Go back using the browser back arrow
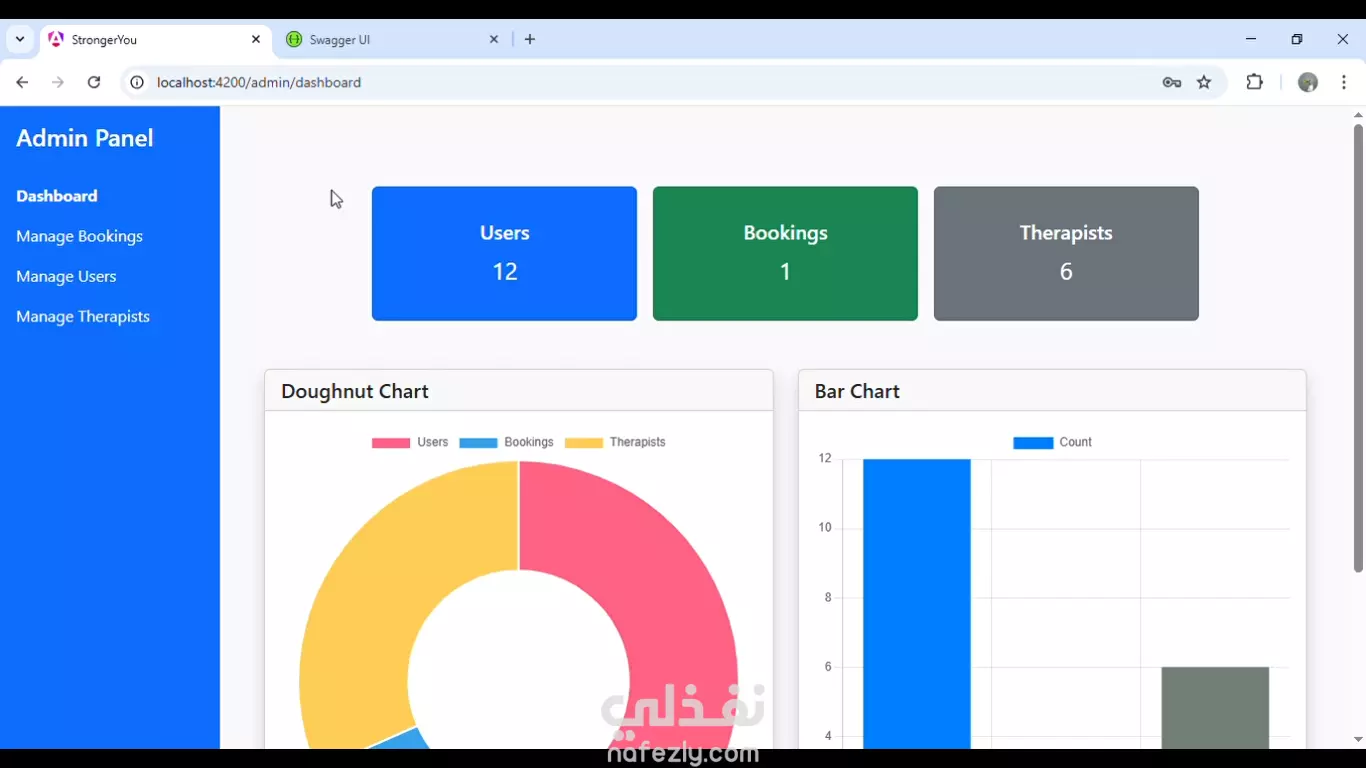 click(22, 82)
